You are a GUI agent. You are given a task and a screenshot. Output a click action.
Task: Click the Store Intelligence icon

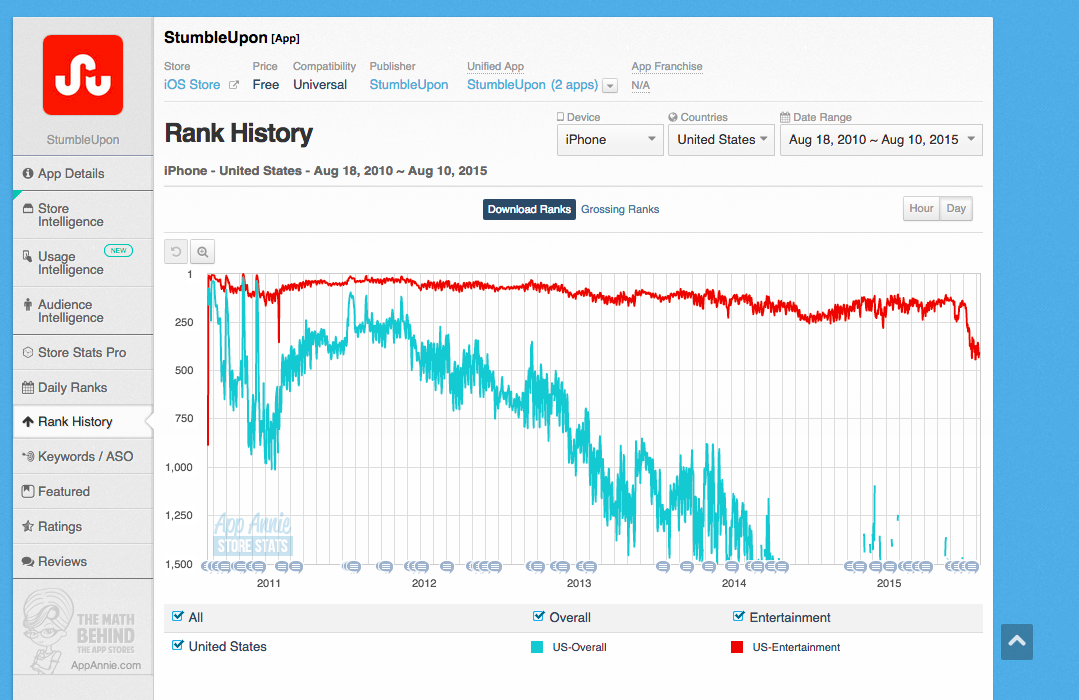pyautogui.click(x=28, y=208)
